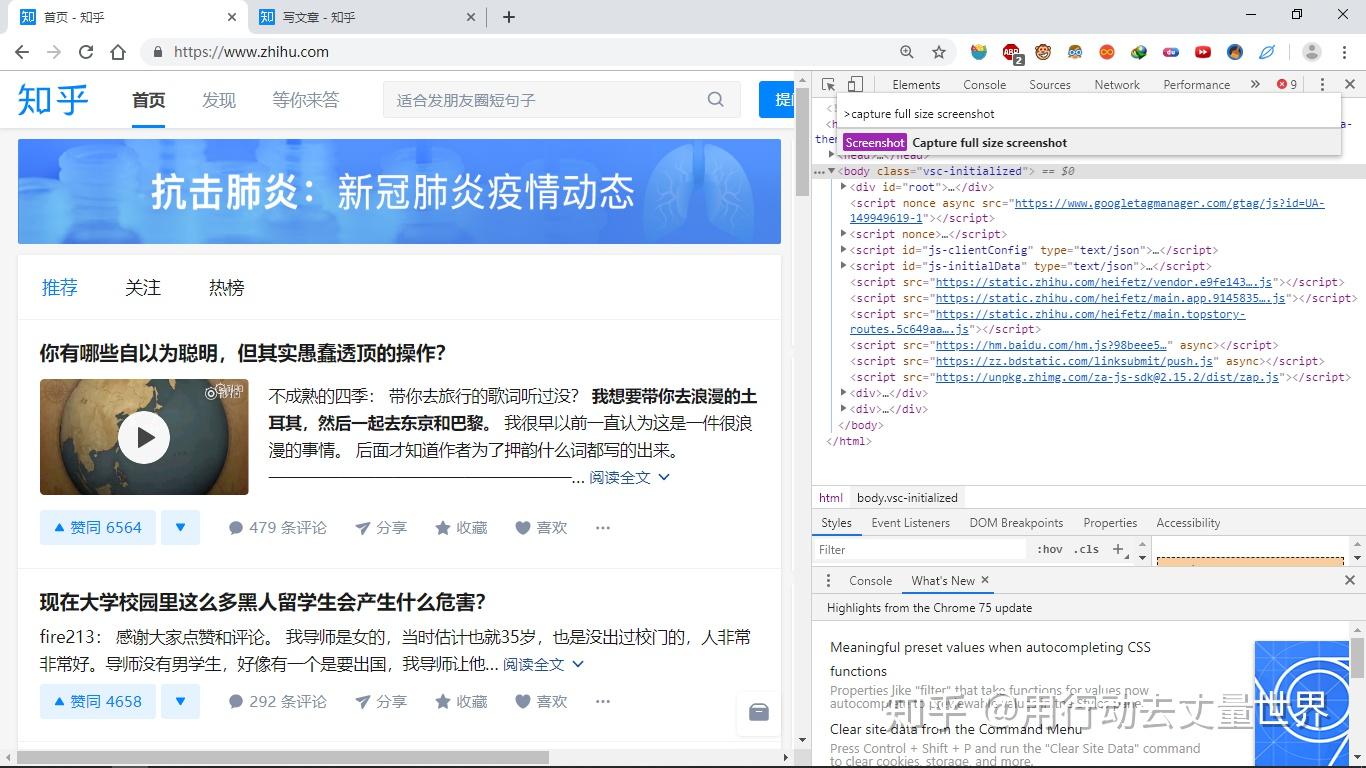Viewport: 1366px width, 768px height.
Task: Click the Styles filter input
Action: click(921, 549)
